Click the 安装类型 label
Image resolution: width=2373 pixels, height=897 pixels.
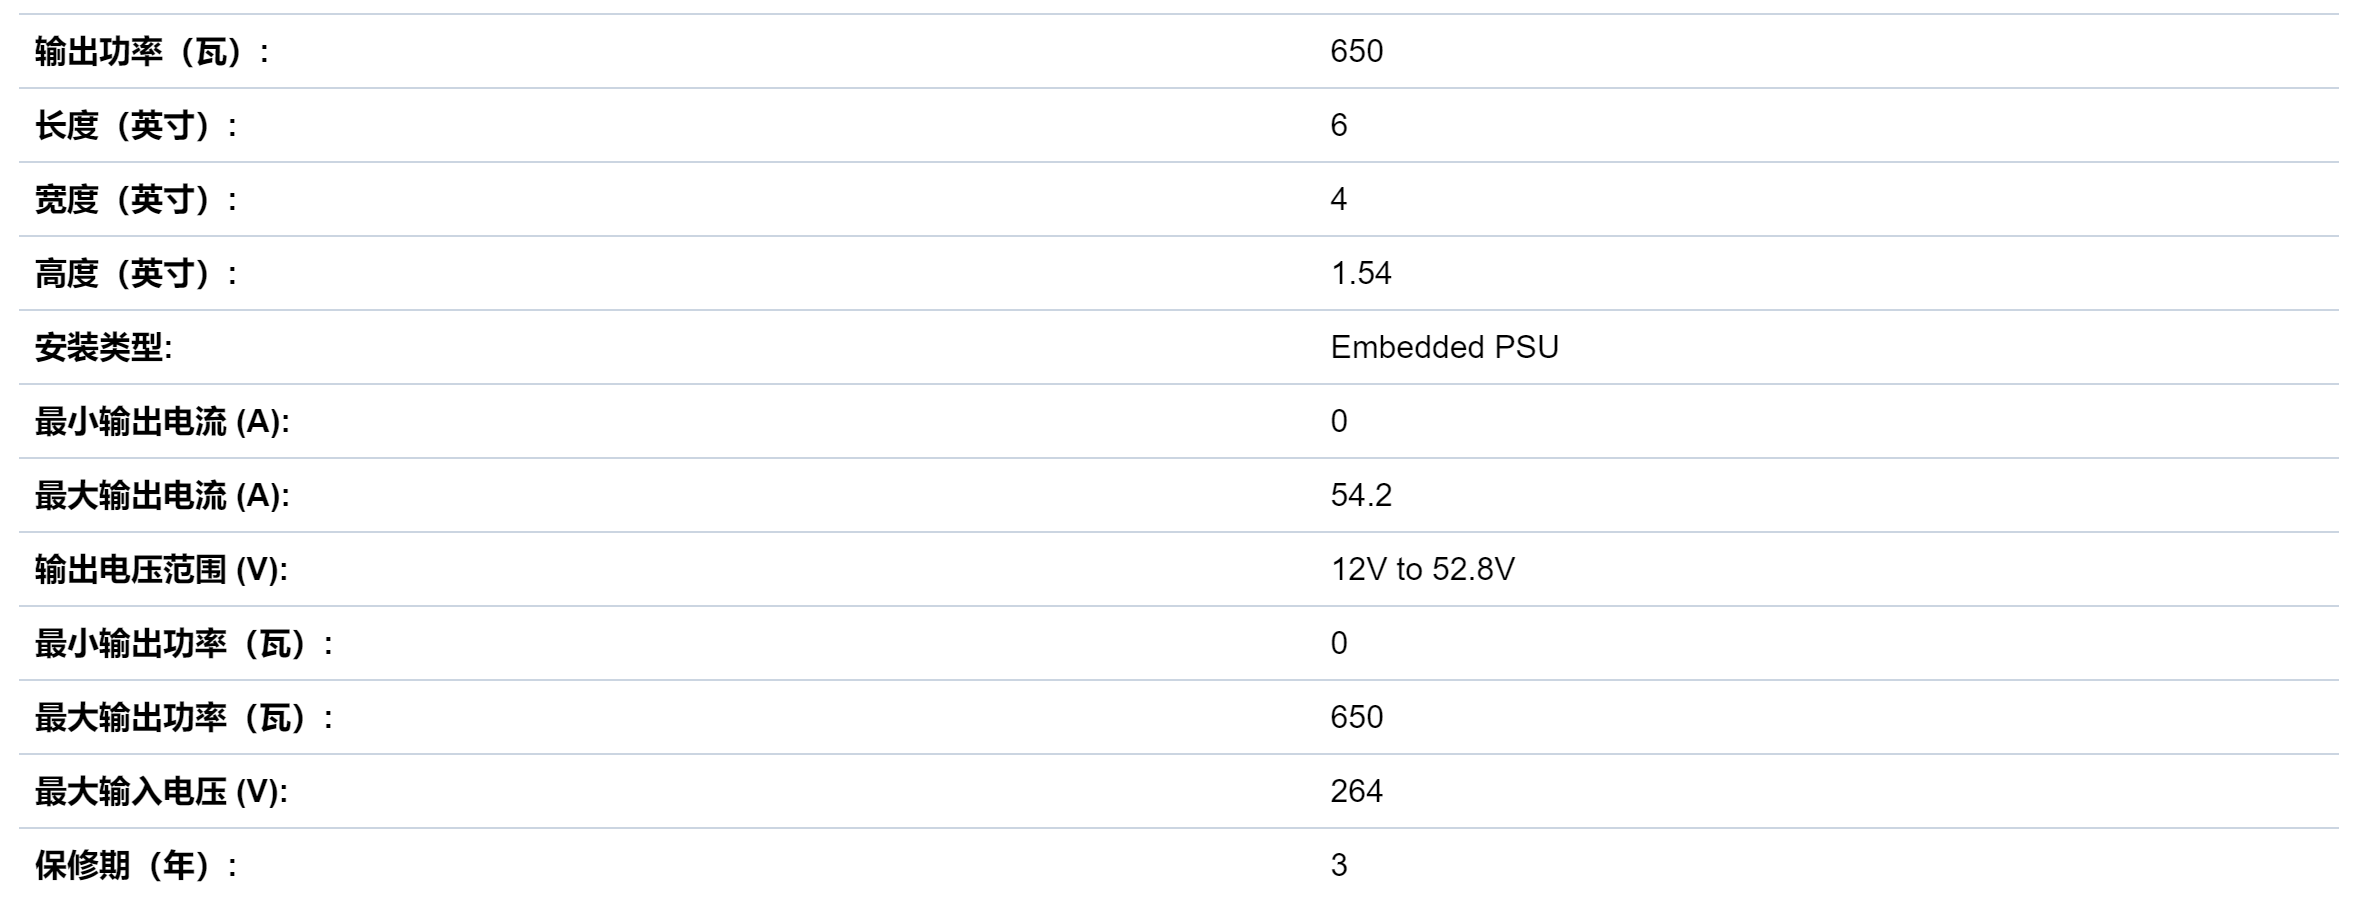point(103,348)
